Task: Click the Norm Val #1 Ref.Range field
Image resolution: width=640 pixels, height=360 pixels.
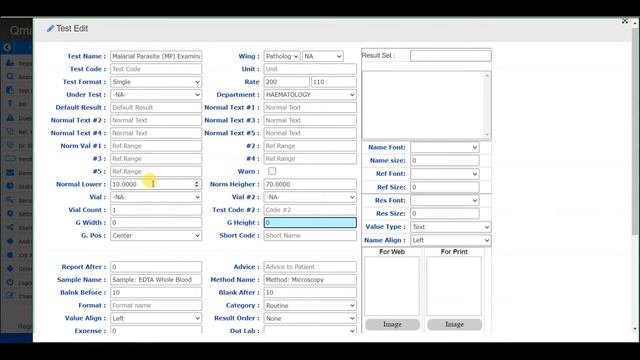Action: pos(156,146)
